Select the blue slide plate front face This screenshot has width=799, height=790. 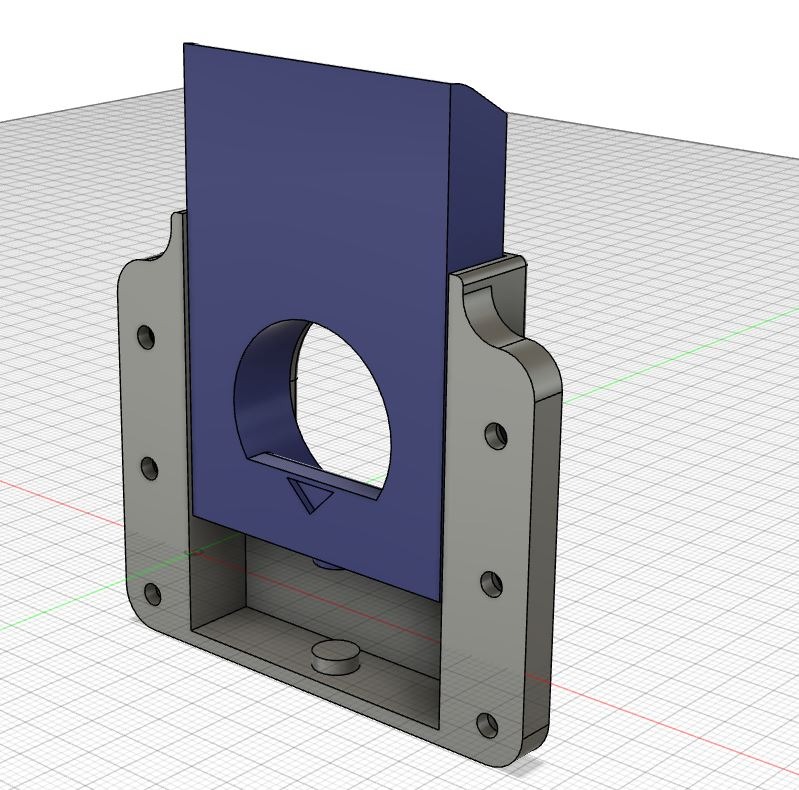[316, 204]
